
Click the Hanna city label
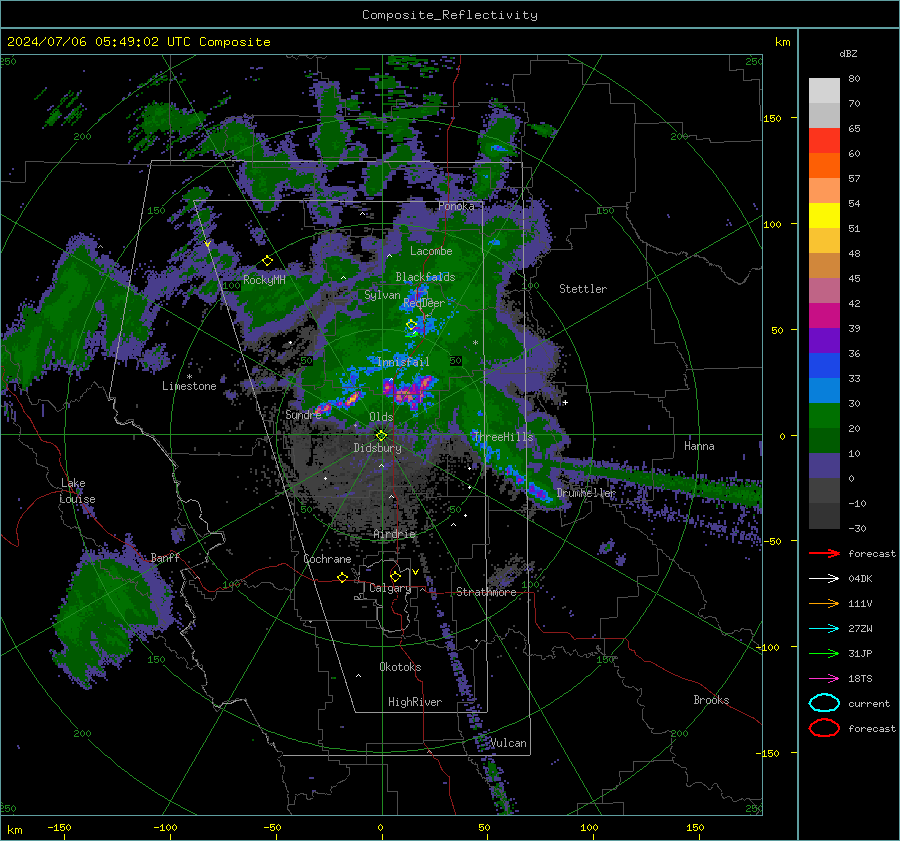(x=699, y=446)
